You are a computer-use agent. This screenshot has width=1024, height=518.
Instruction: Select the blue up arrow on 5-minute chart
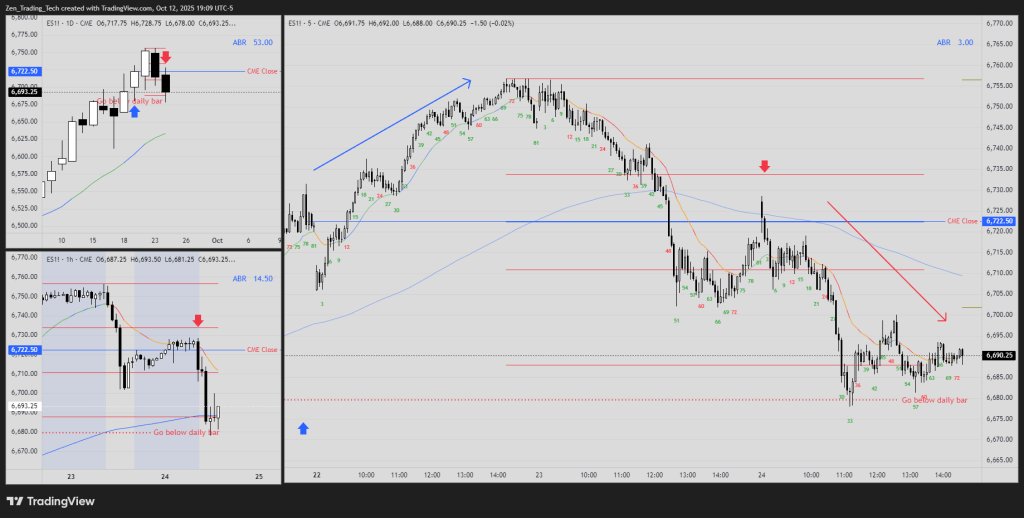pyautogui.click(x=304, y=428)
